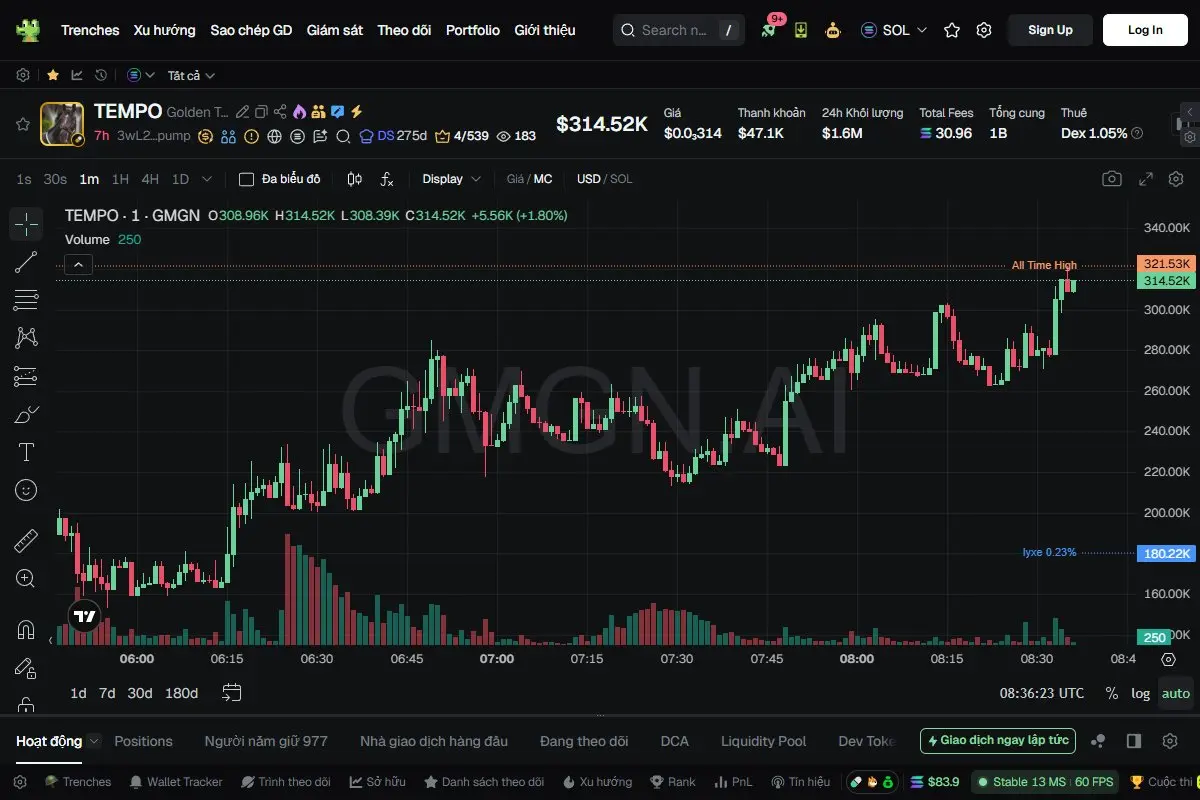The width and height of the screenshot is (1200, 800).
Task: Click the candlestick chart type icon
Action: click(354, 179)
